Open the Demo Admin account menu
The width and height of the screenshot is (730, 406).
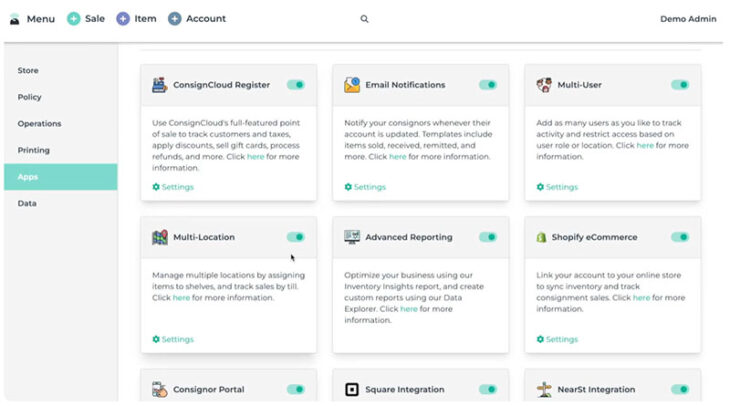(x=688, y=19)
